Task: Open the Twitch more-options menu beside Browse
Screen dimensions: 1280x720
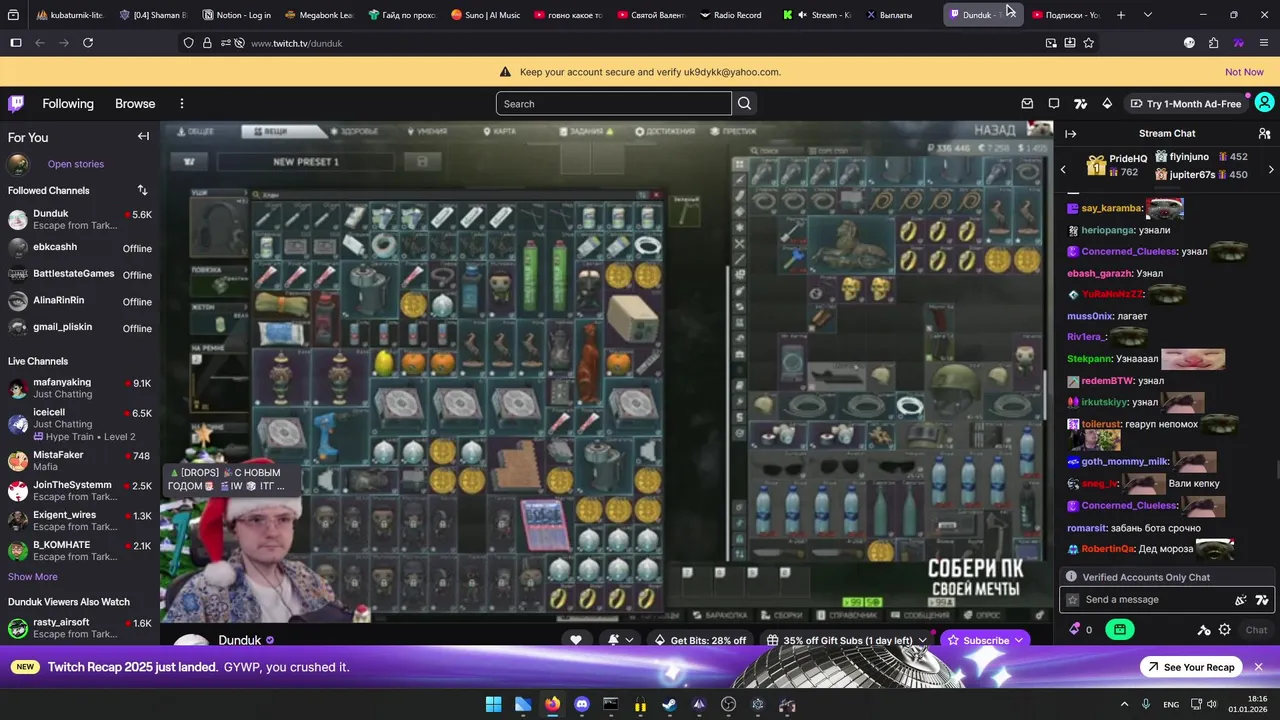Action: click(x=182, y=103)
